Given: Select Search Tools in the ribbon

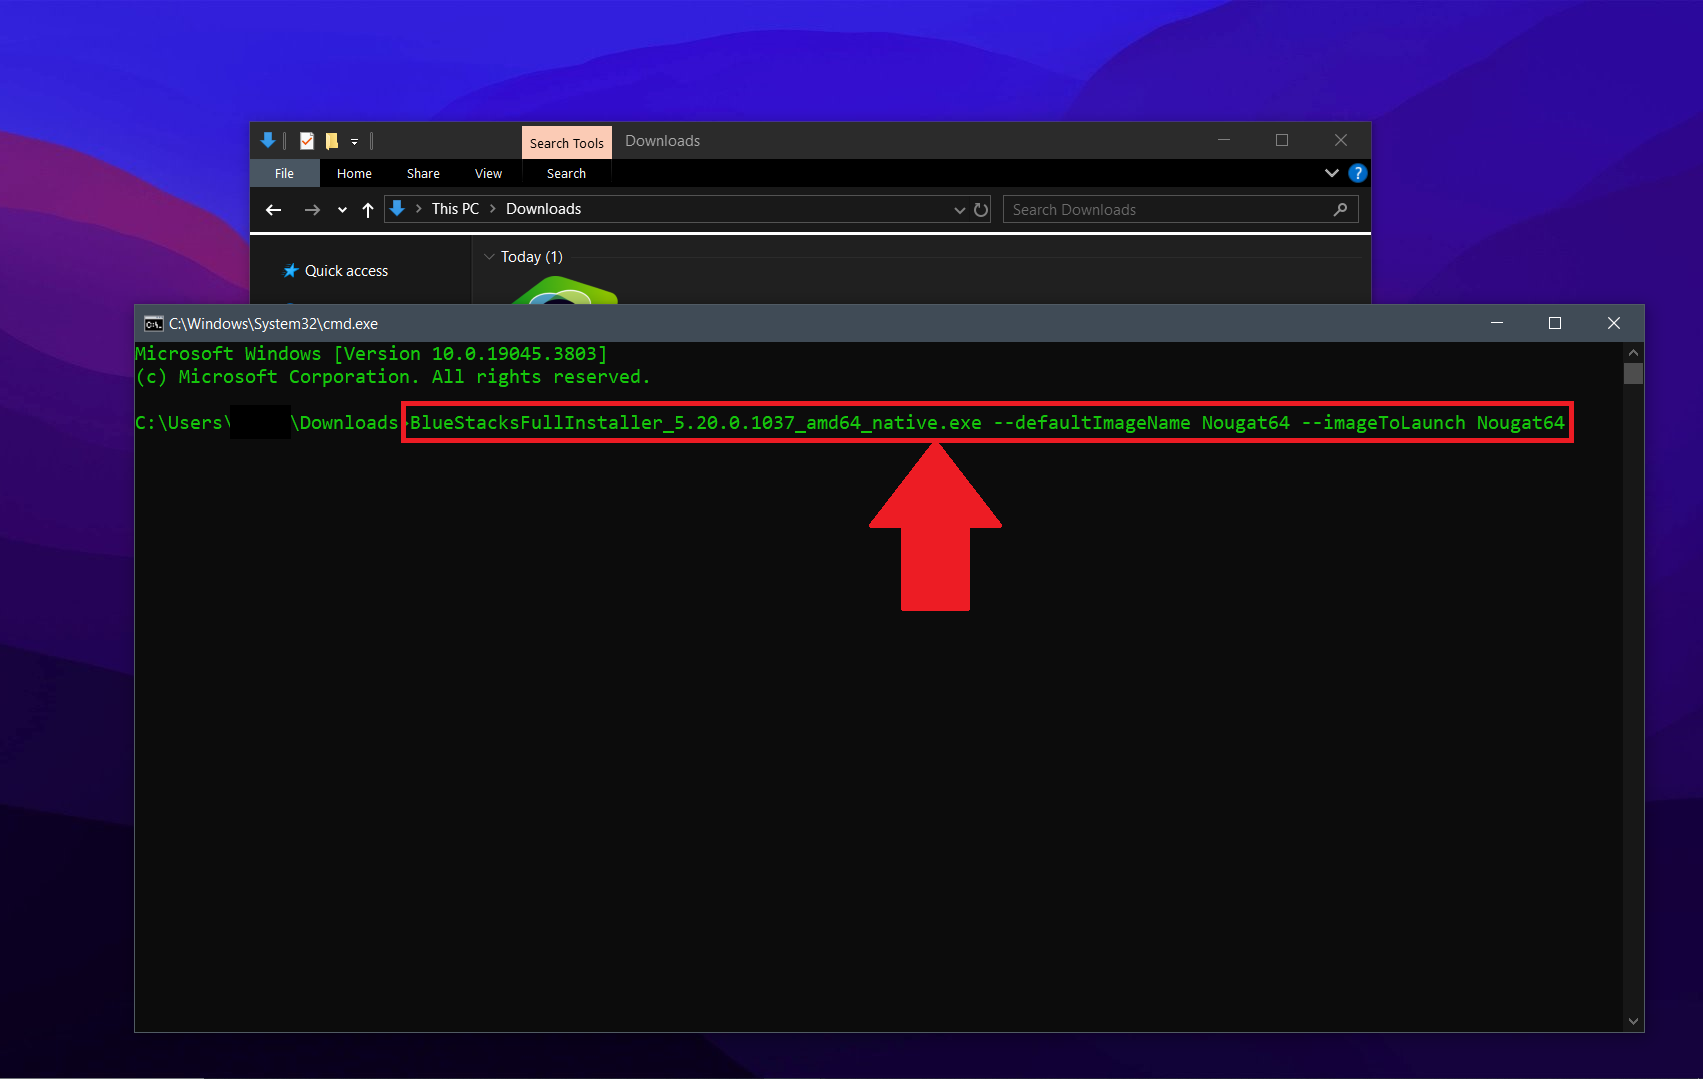Looking at the screenshot, I should (566, 141).
